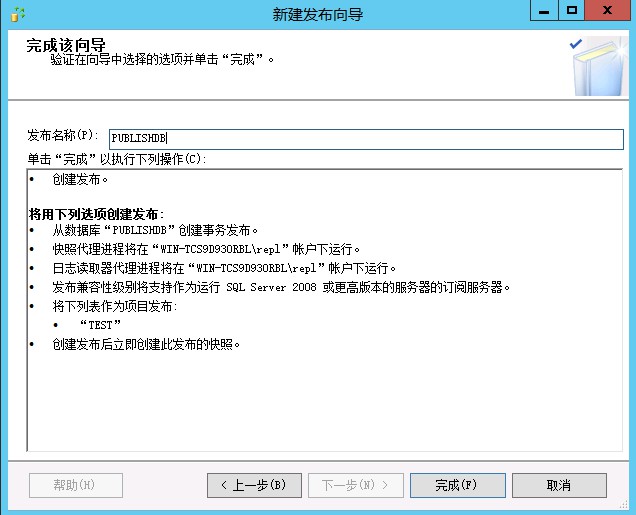
Task: Click the wizard system icon in title bar
Action: pos(16,13)
